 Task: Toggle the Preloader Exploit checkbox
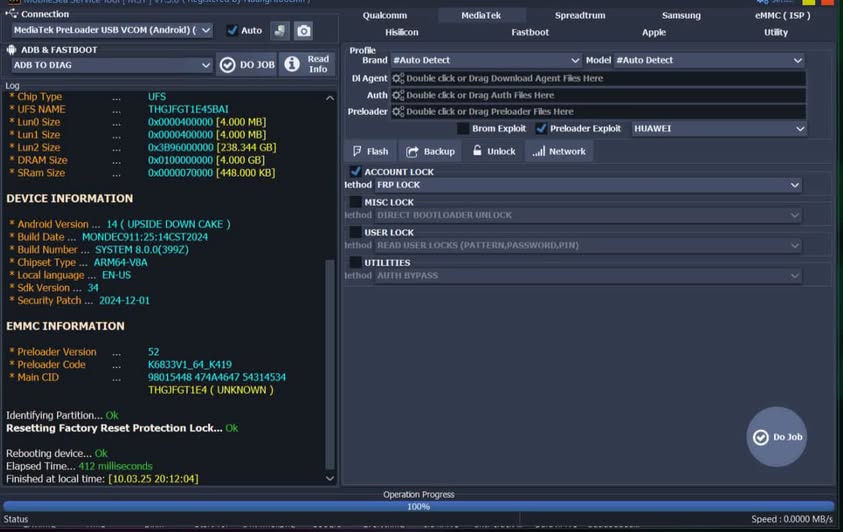pyautogui.click(x=541, y=128)
